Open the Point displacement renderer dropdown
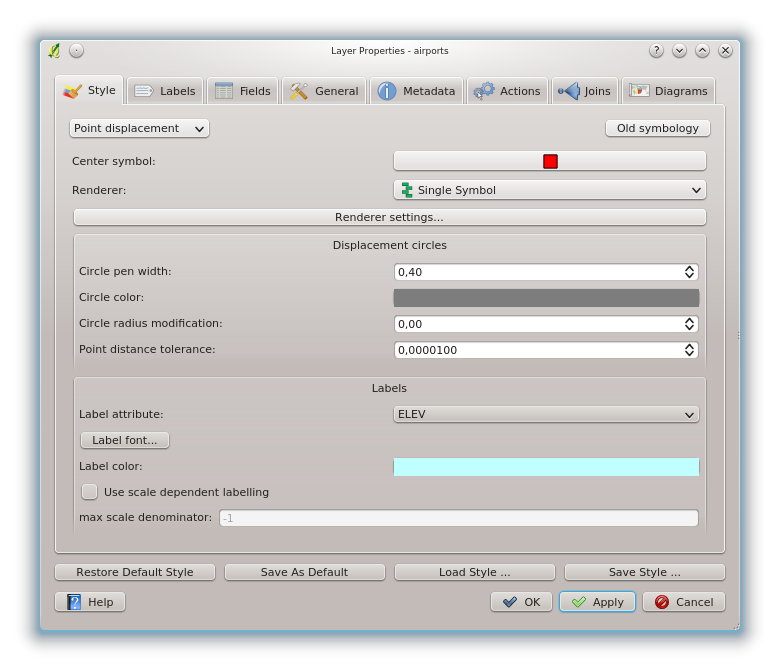Image resolution: width=780 pixels, height=670 pixels. [139, 128]
